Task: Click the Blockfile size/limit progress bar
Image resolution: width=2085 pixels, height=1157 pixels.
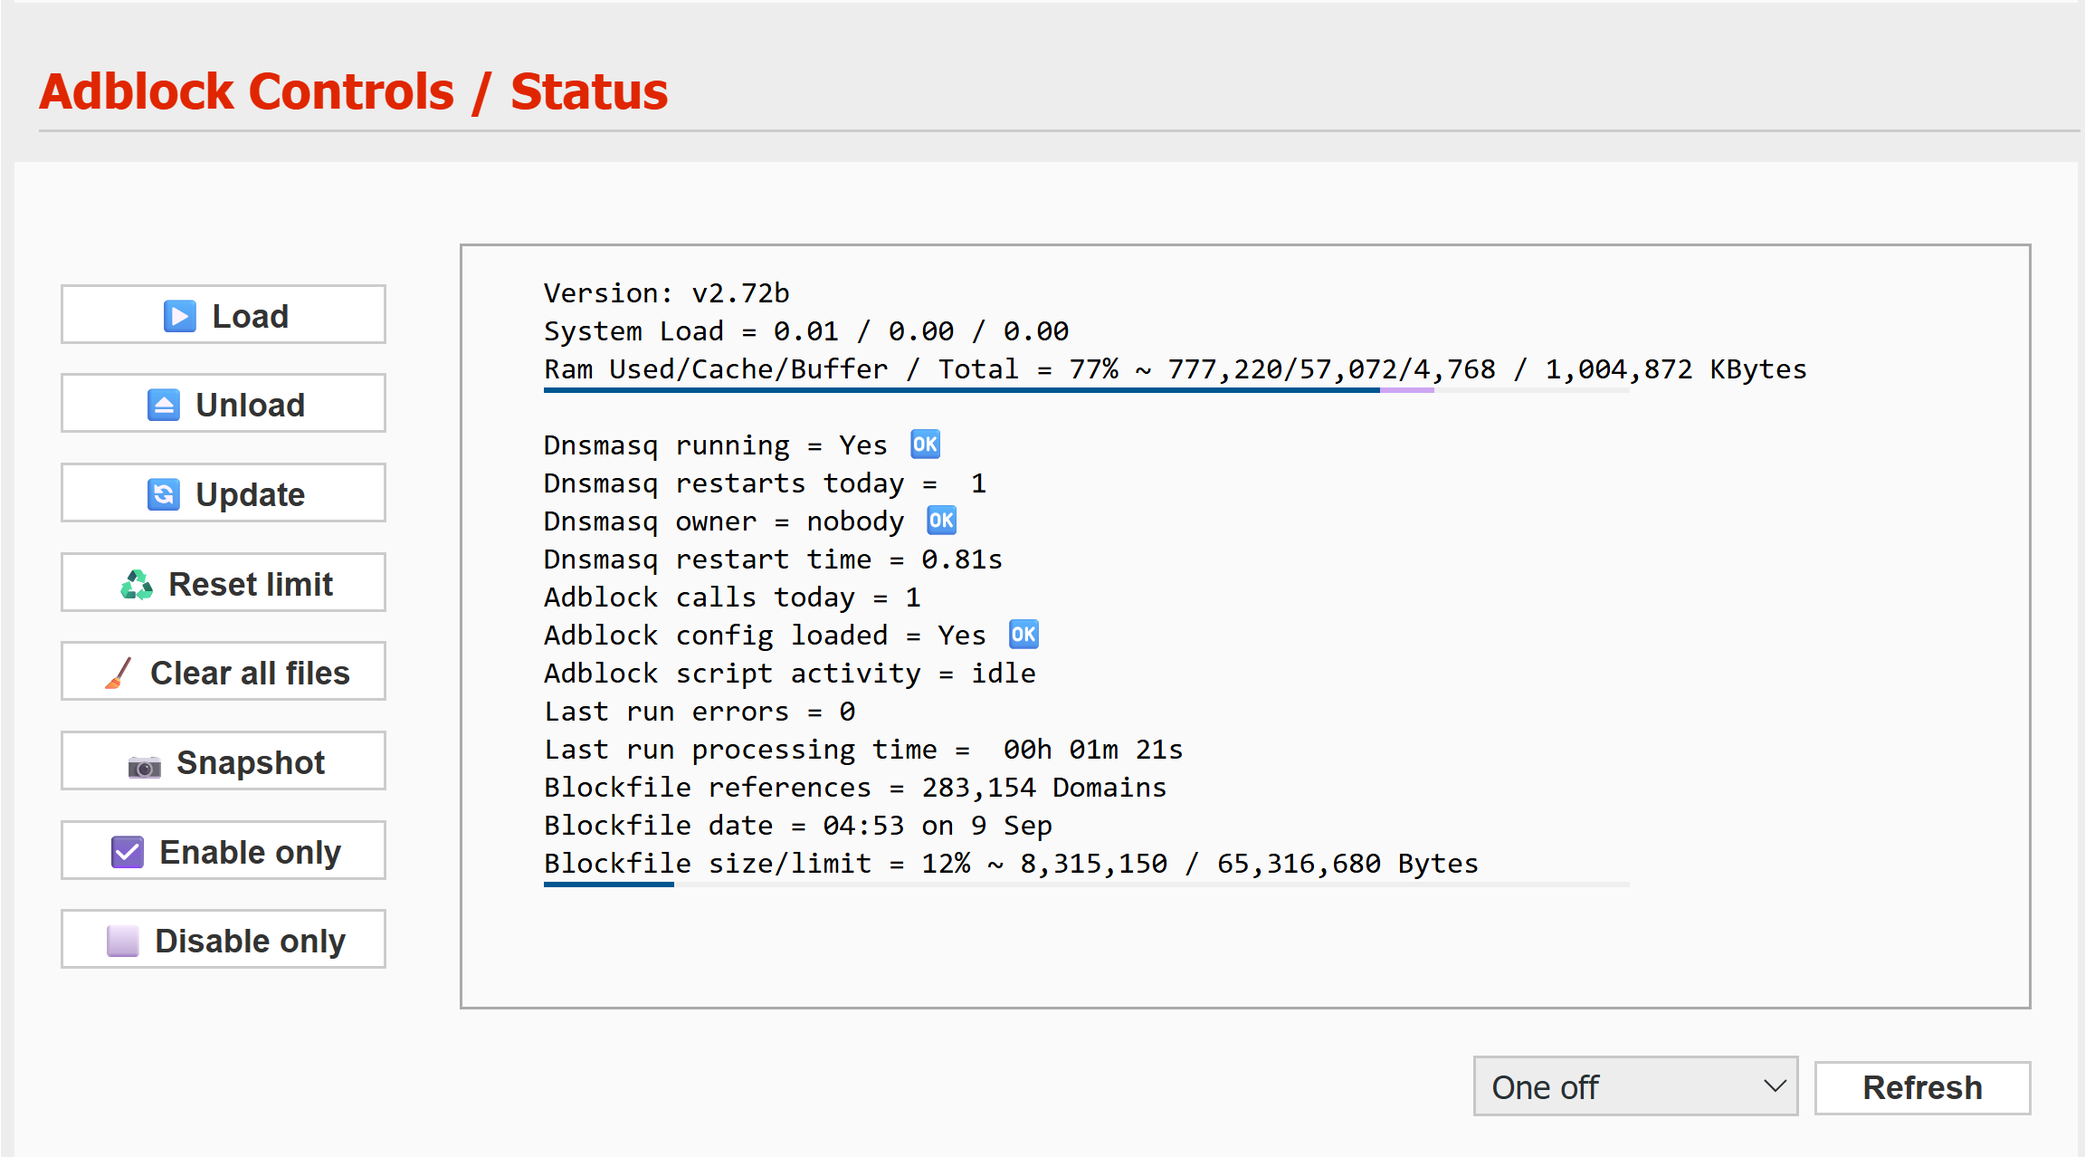Action: point(1086,884)
